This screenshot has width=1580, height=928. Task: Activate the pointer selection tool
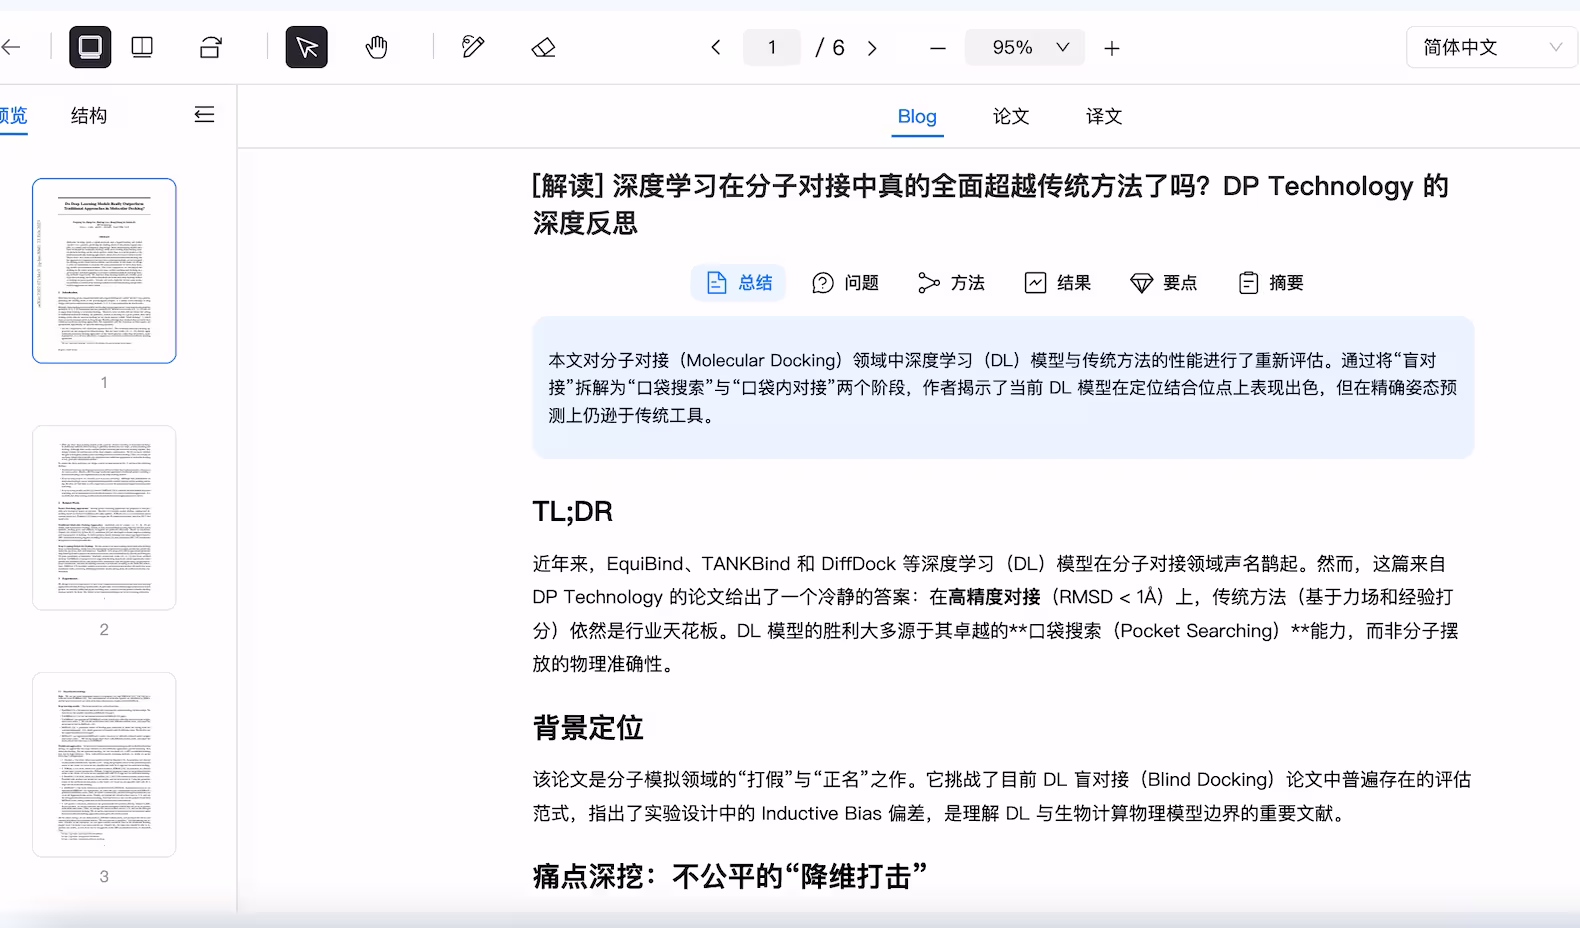pyautogui.click(x=307, y=47)
